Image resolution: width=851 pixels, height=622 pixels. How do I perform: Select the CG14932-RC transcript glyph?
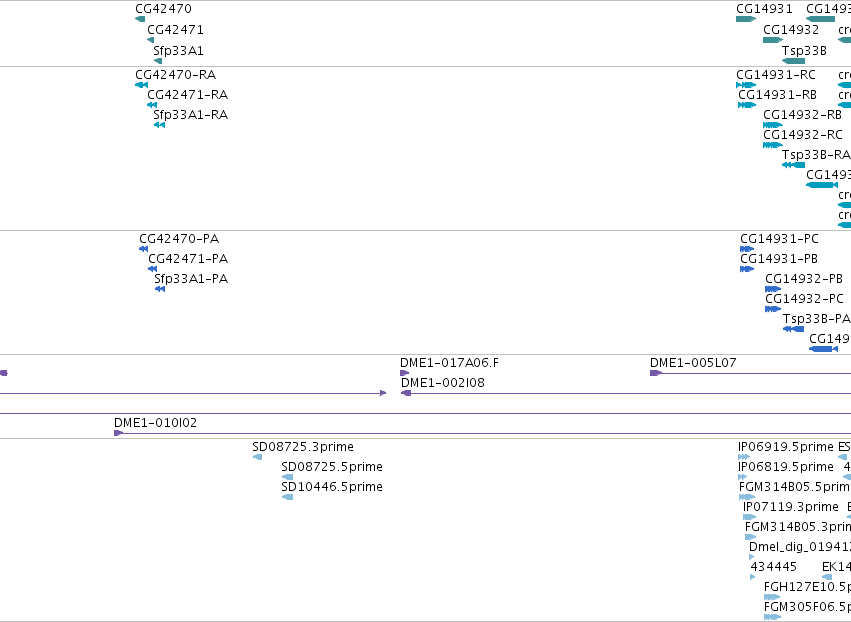773,145
